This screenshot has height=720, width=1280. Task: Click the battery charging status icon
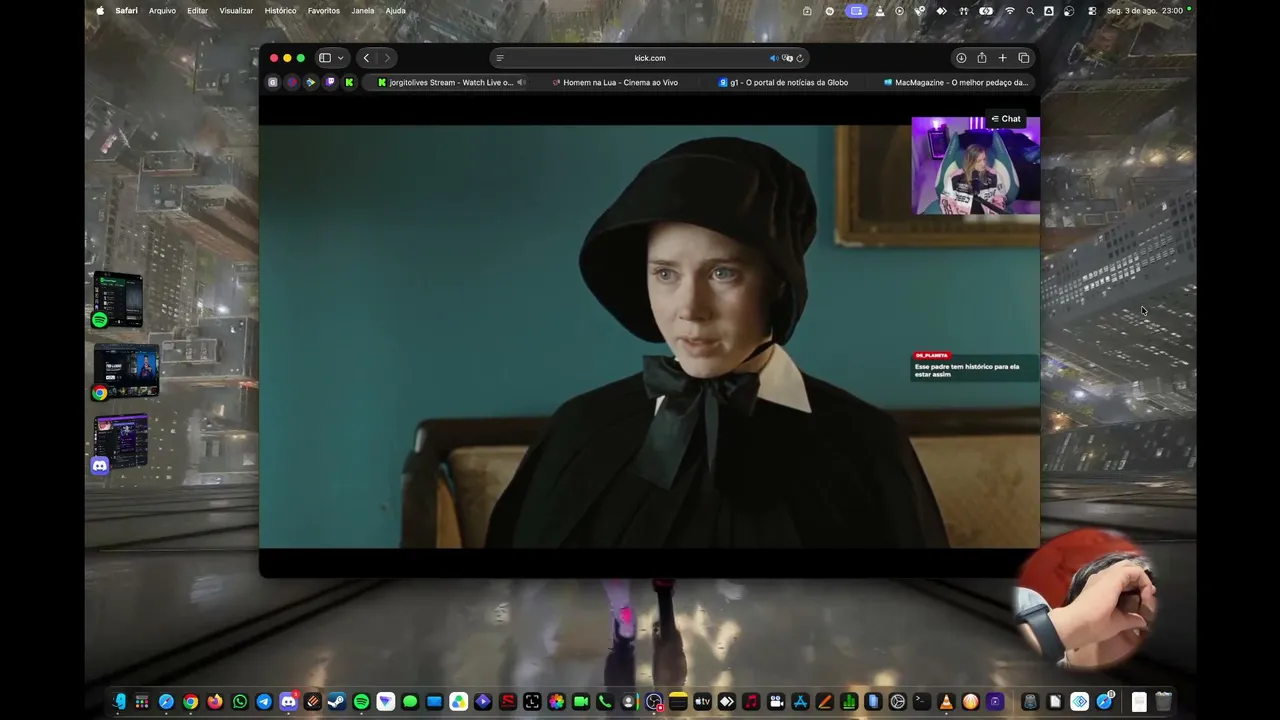(987, 11)
